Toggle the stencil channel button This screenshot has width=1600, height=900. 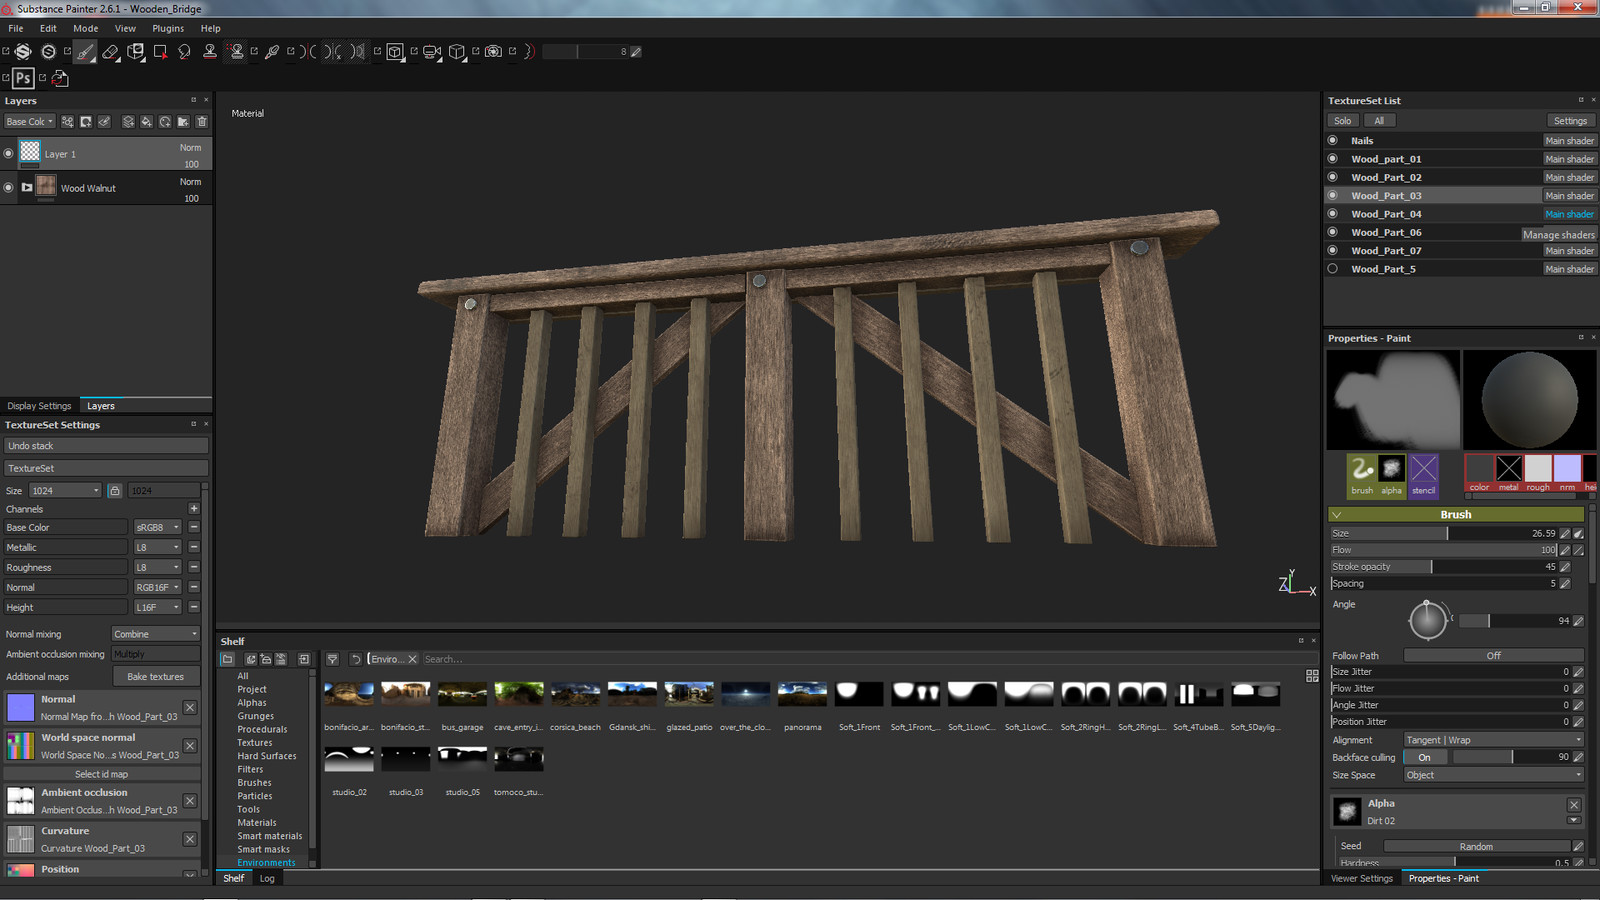pos(1423,475)
